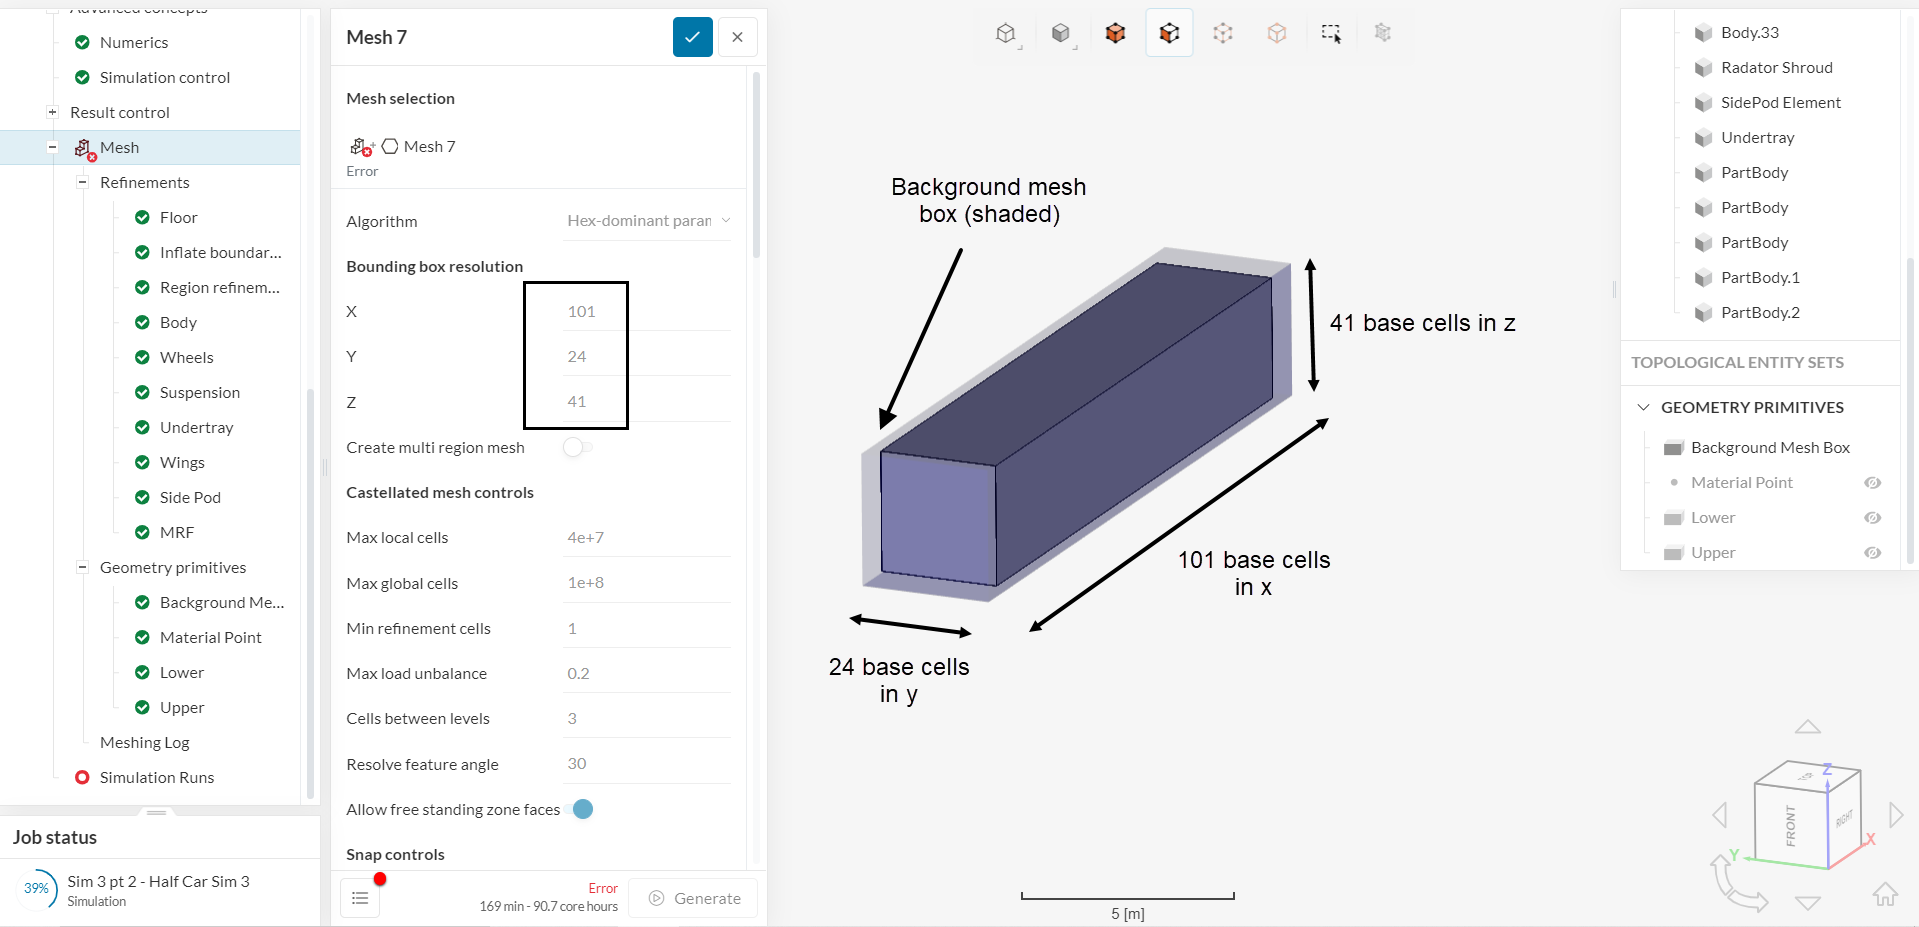Click the settings panel vertical scrollbar

[756, 165]
